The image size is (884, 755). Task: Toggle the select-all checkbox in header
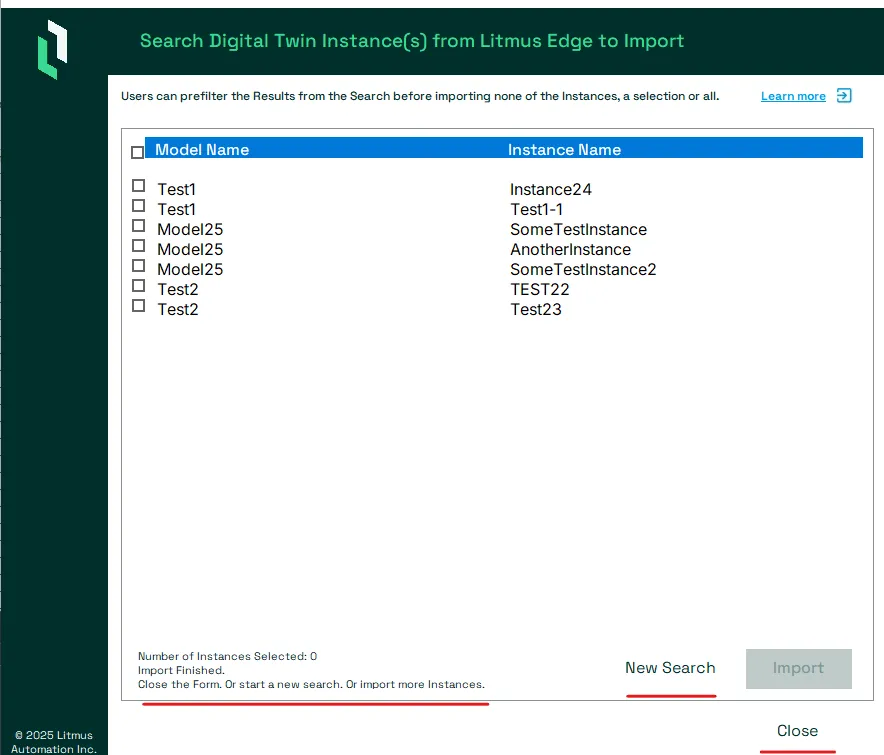click(x=137, y=152)
